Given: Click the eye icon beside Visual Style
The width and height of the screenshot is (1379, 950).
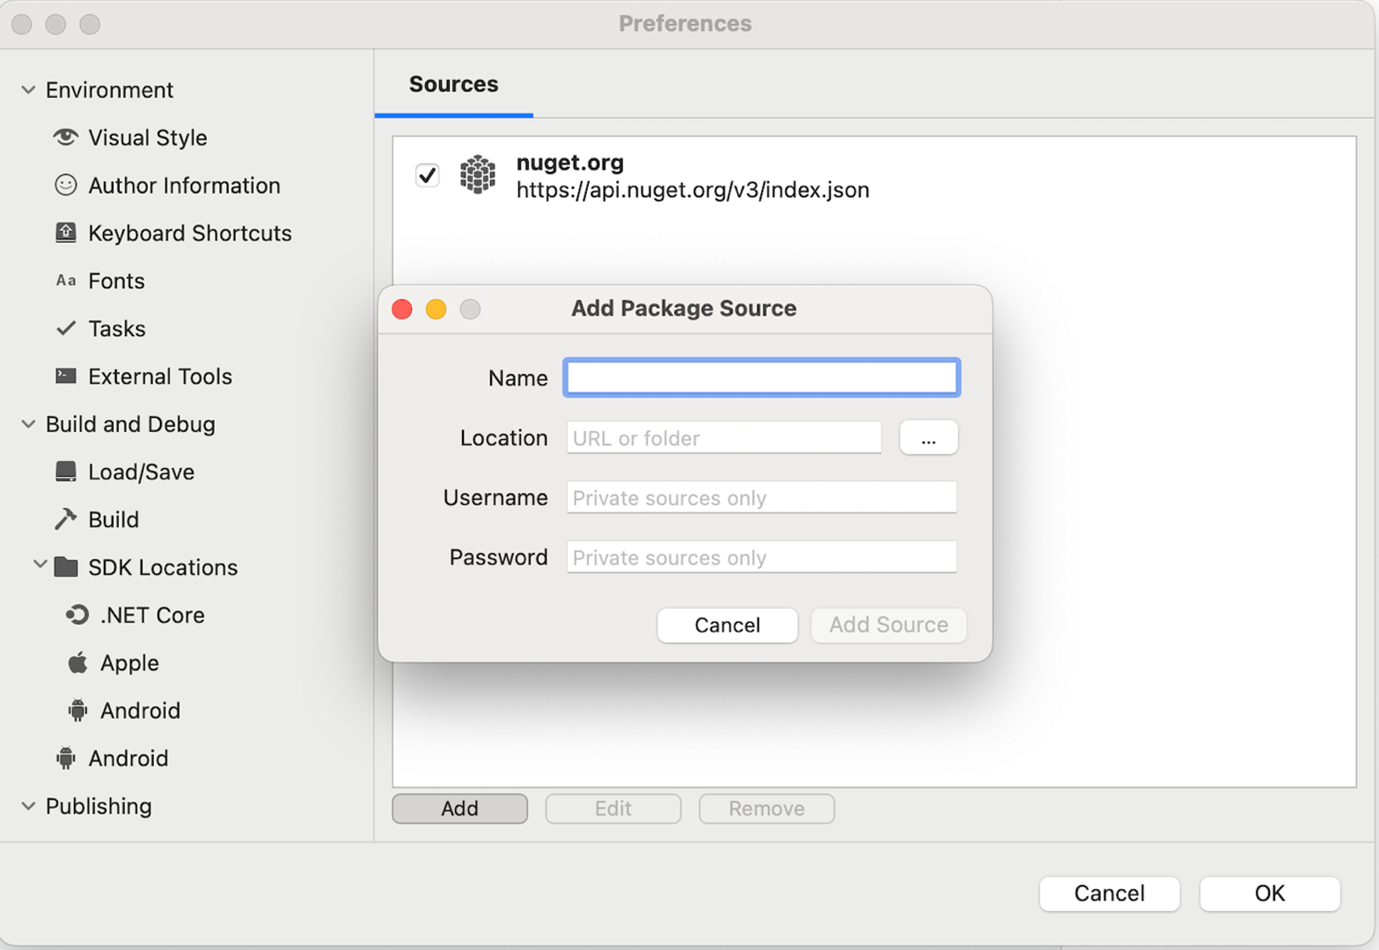Looking at the screenshot, I should [66, 137].
